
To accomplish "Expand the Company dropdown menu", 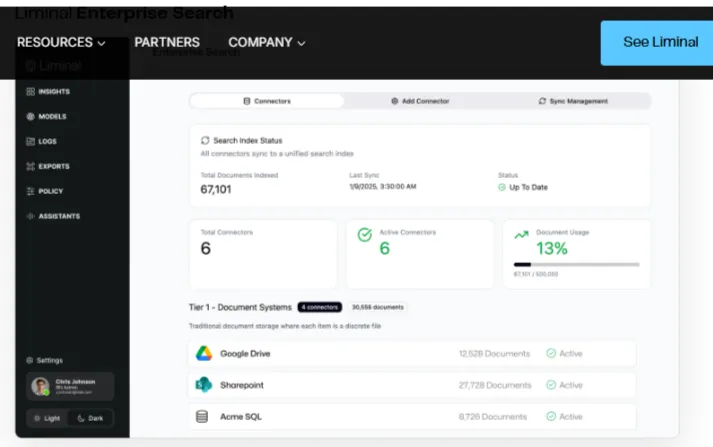I will pos(267,42).
